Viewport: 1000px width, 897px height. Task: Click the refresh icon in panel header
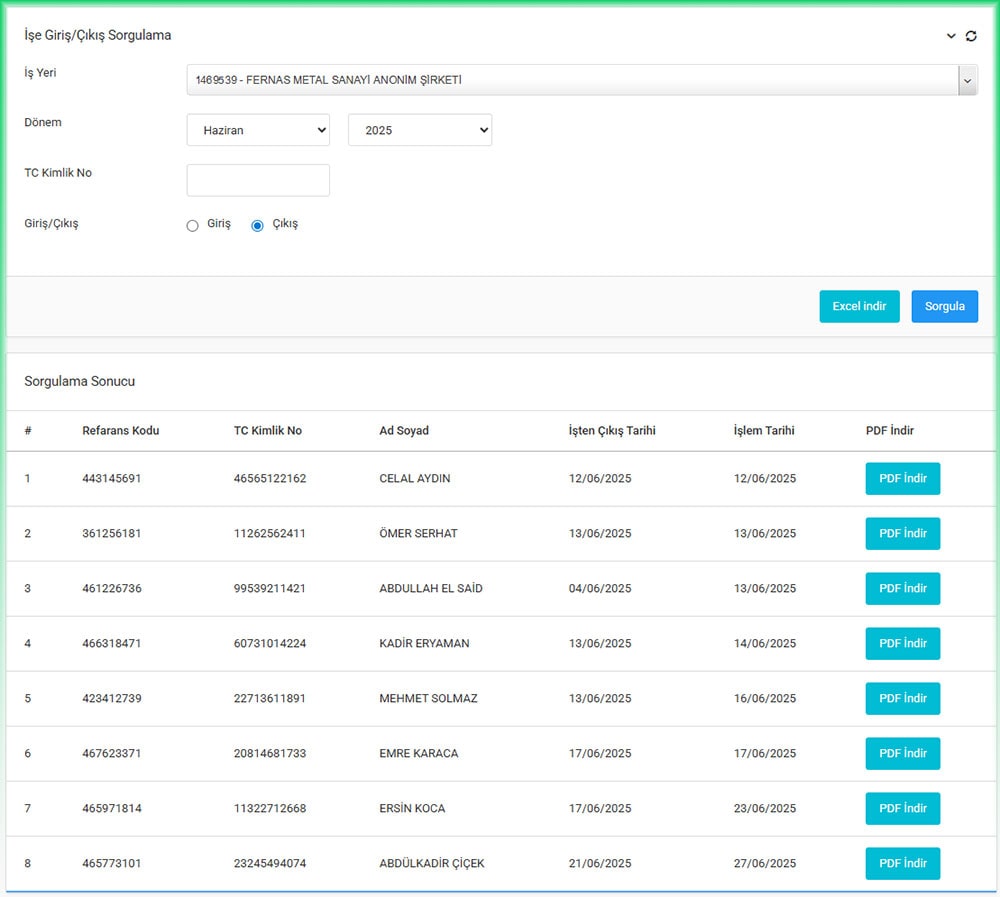coord(971,36)
